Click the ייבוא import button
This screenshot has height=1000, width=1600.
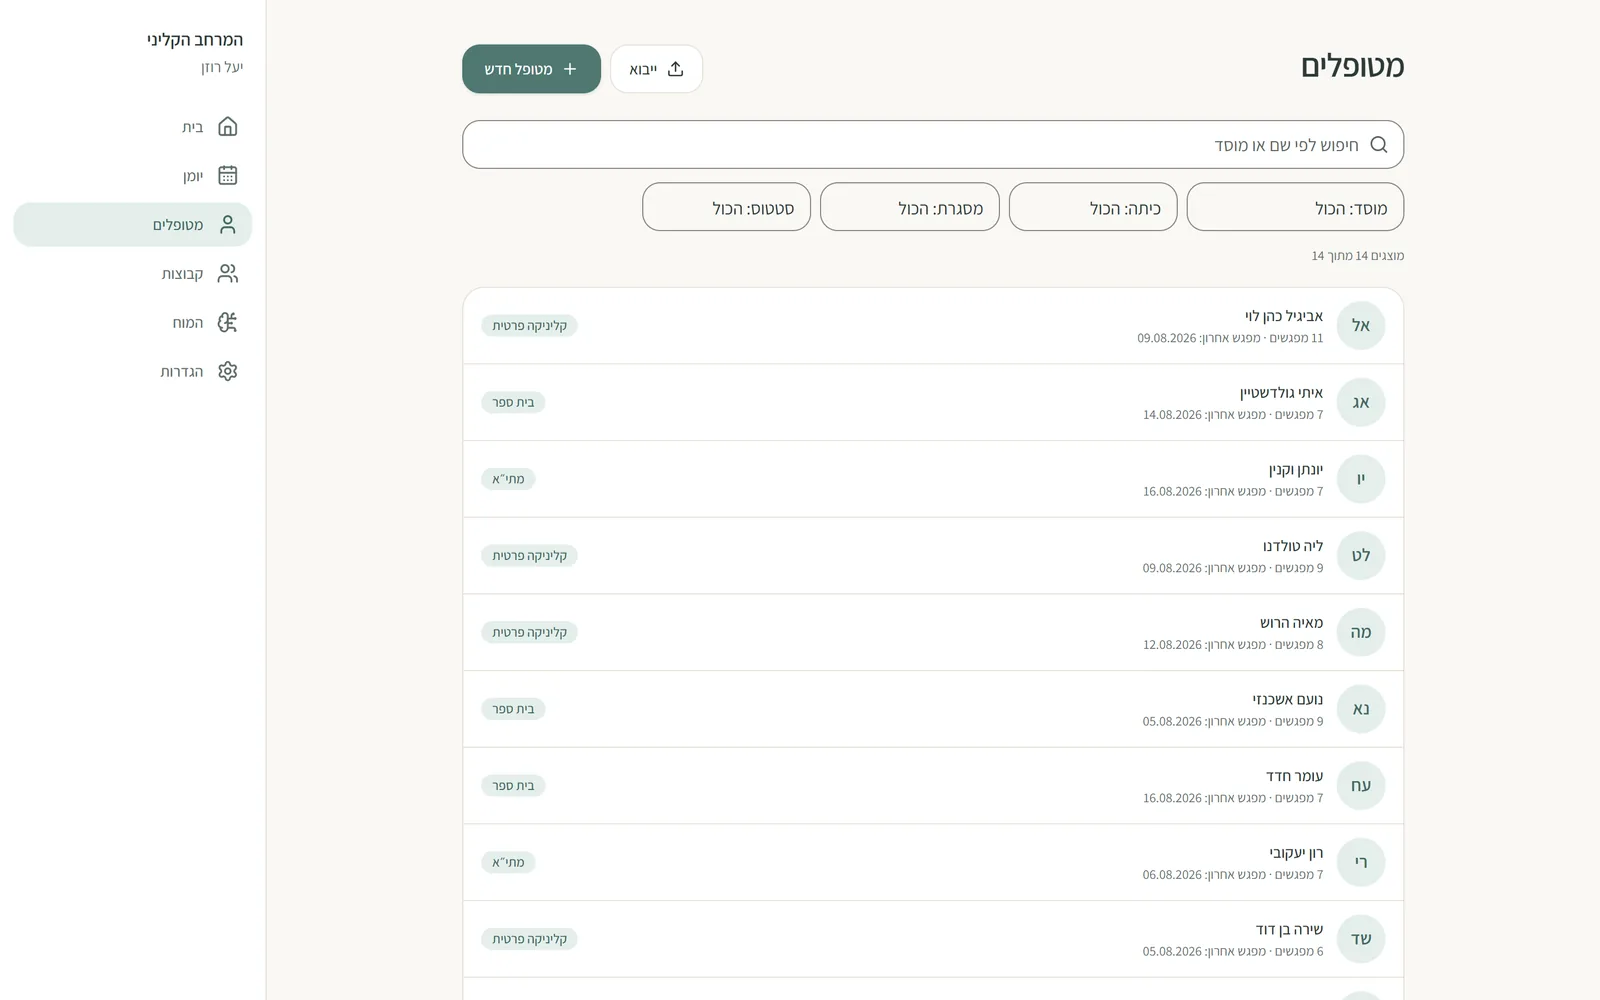[x=656, y=69]
